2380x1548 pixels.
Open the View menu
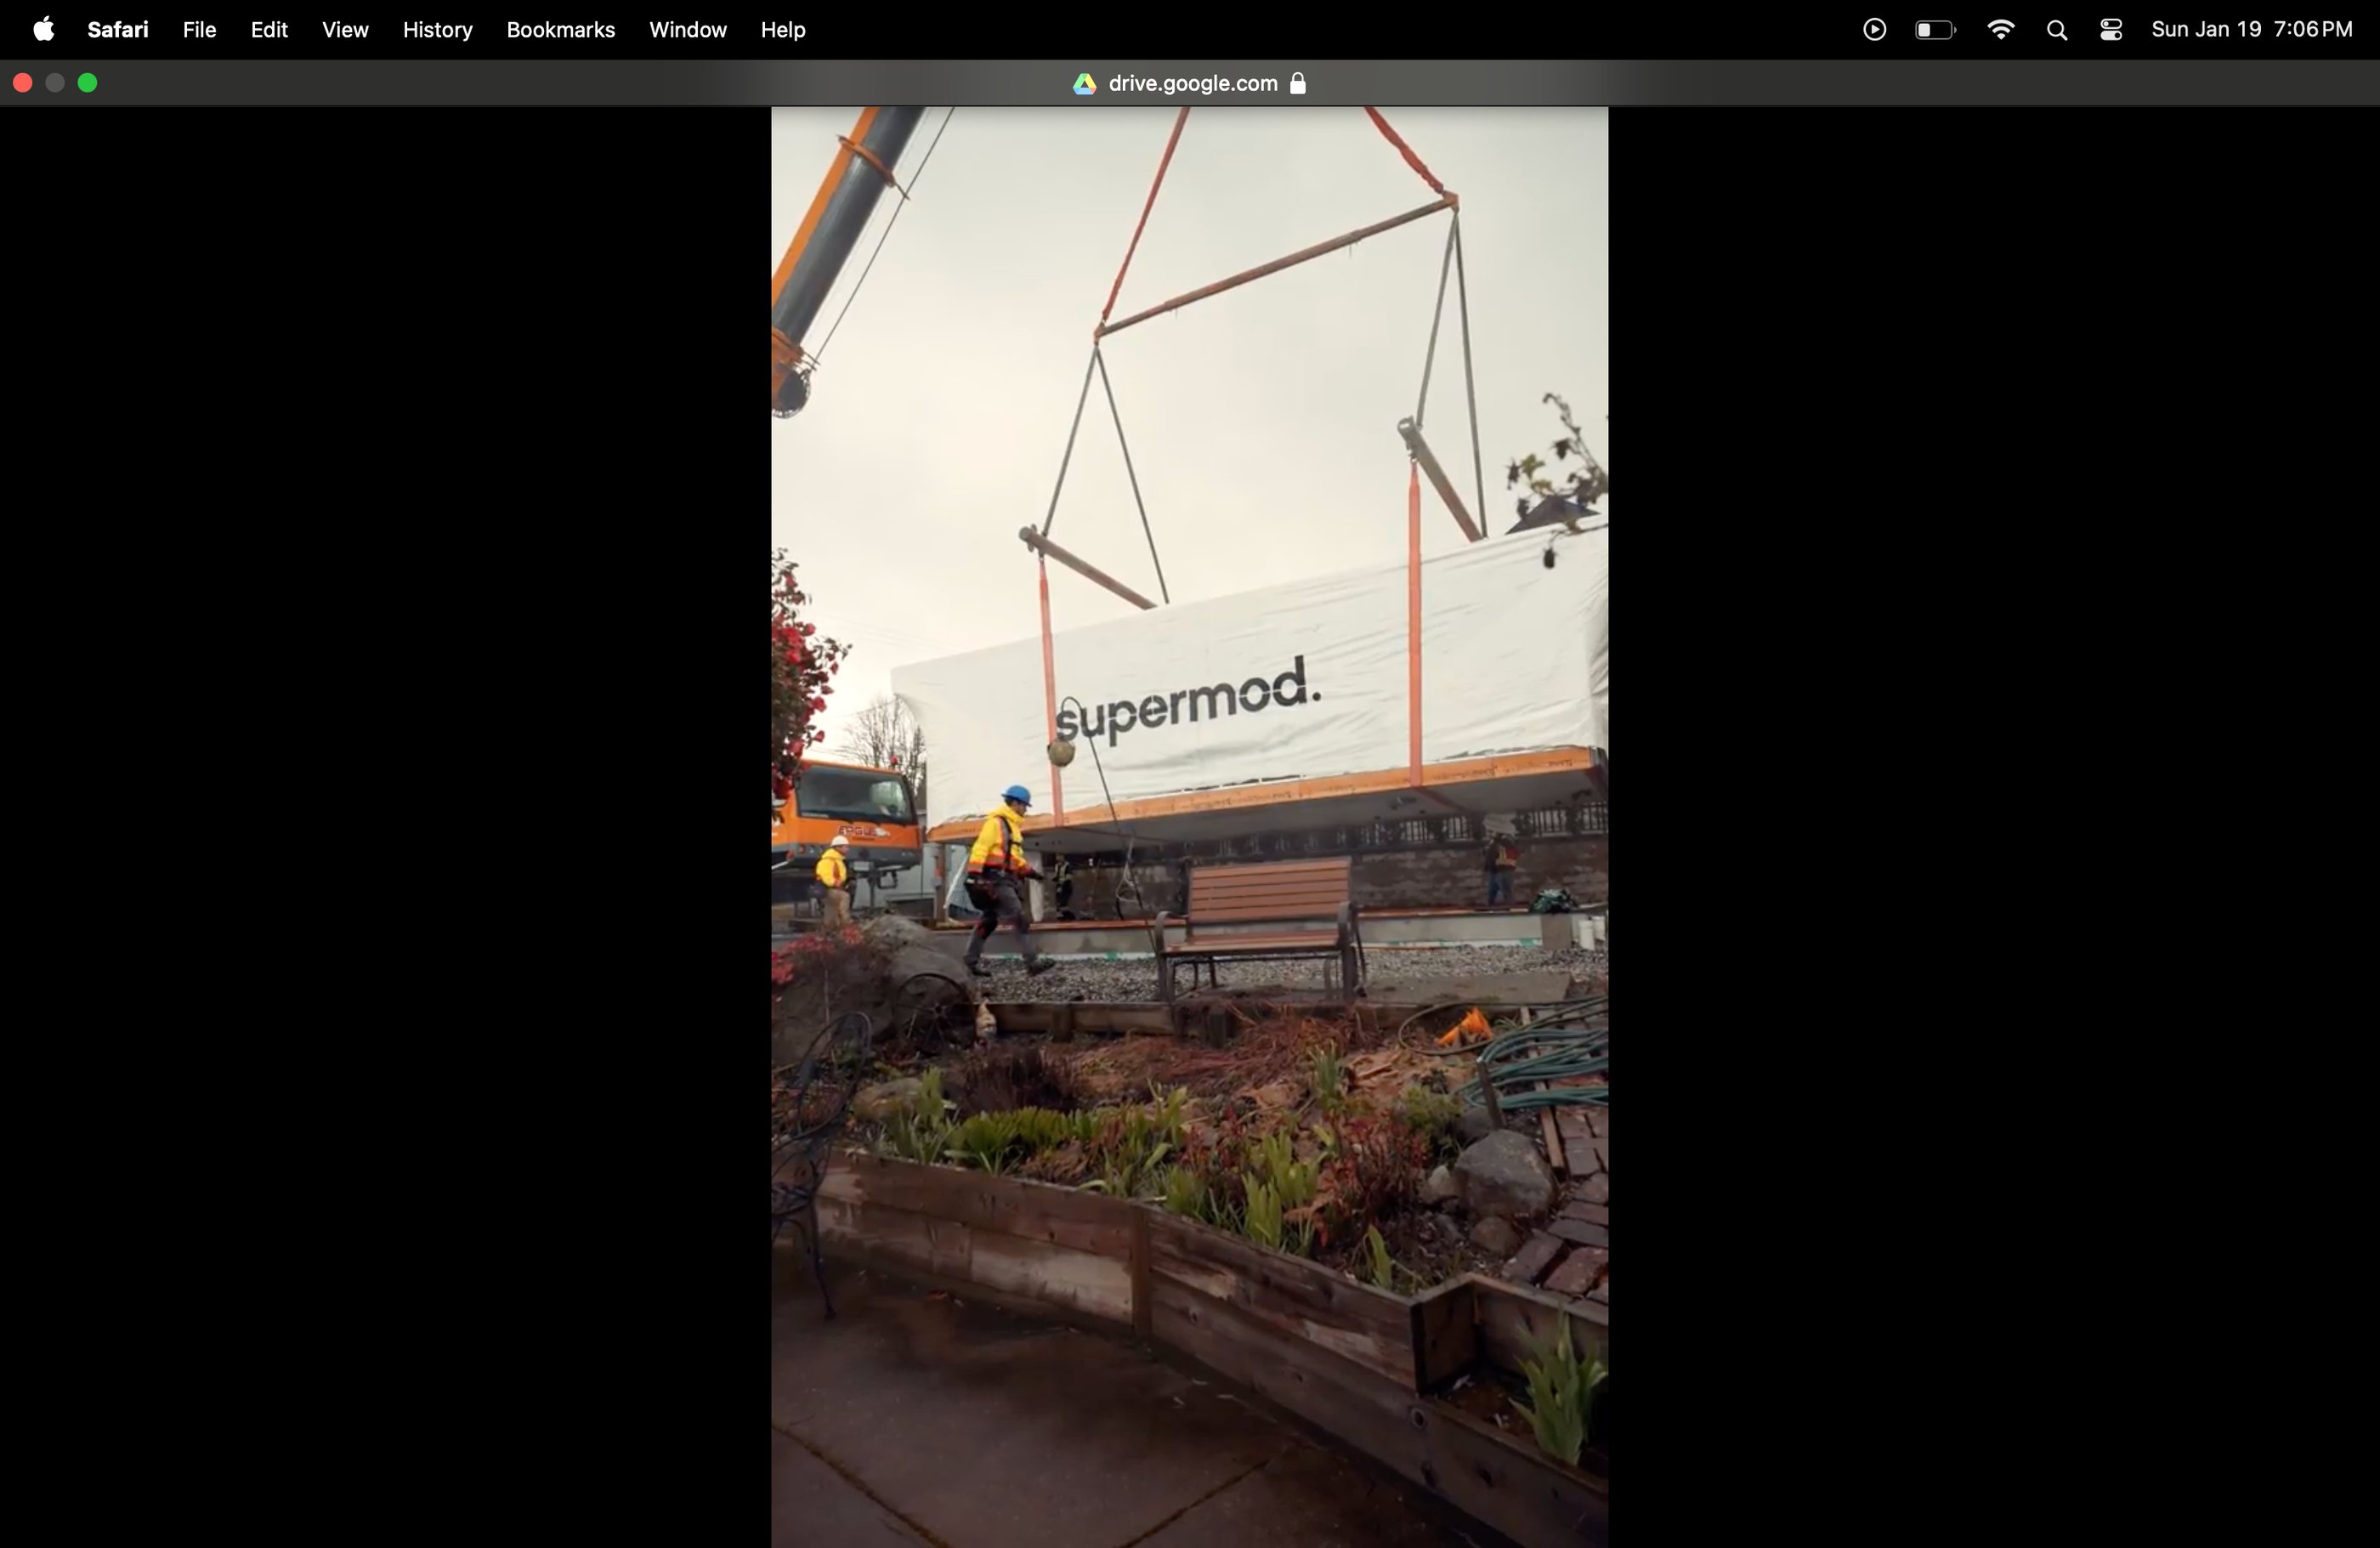coord(345,30)
